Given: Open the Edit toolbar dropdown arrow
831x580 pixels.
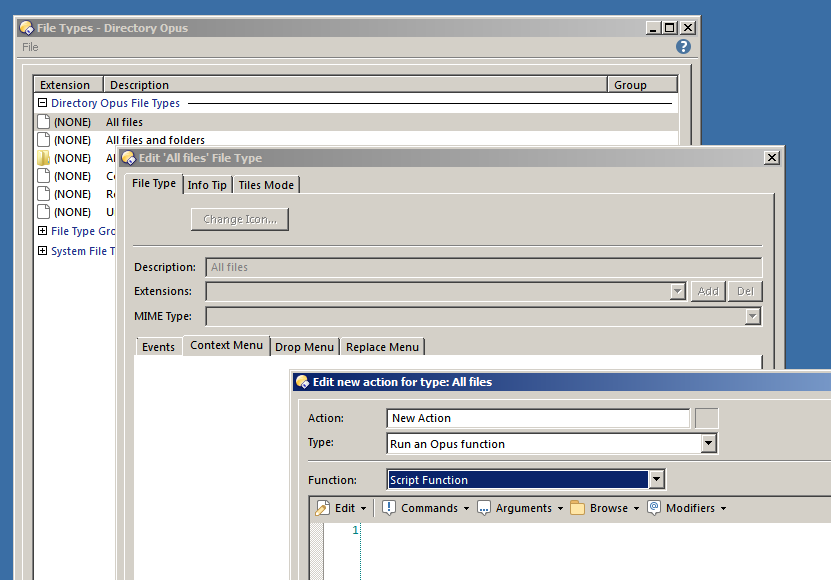Looking at the screenshot, I should (x=364, y=508).
